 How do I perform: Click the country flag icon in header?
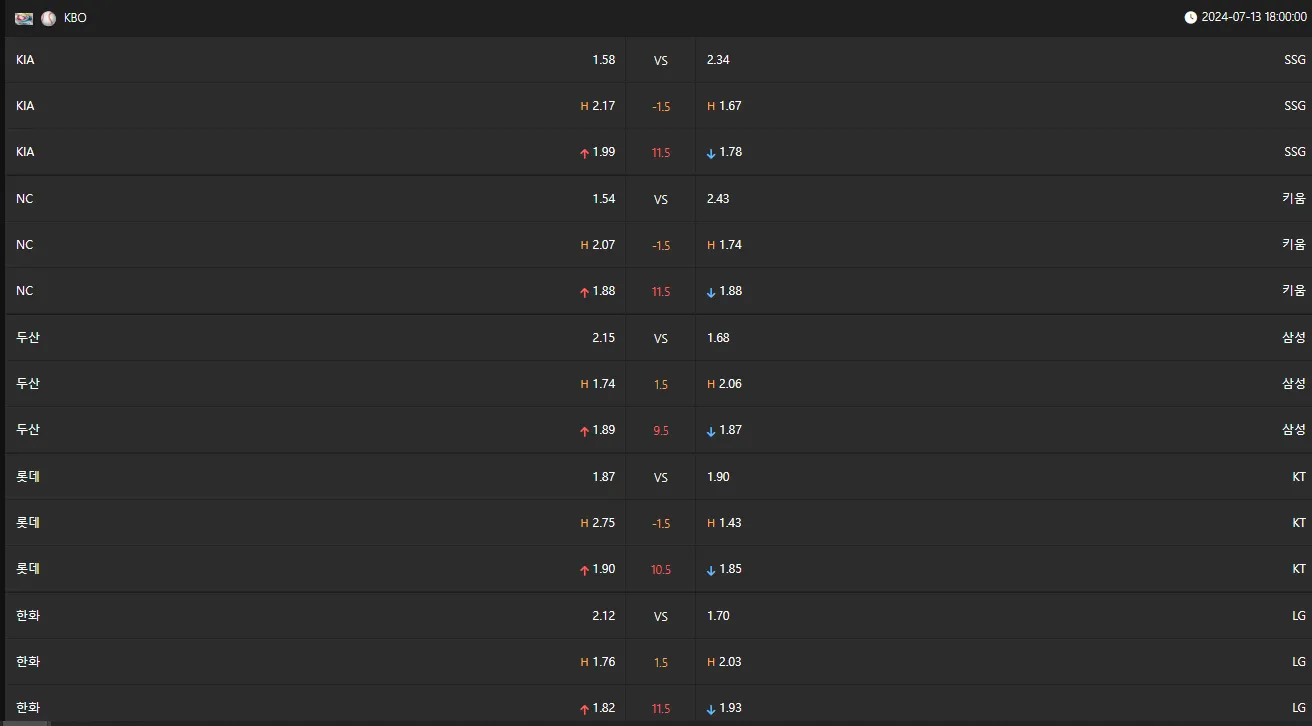coord(24,18)
